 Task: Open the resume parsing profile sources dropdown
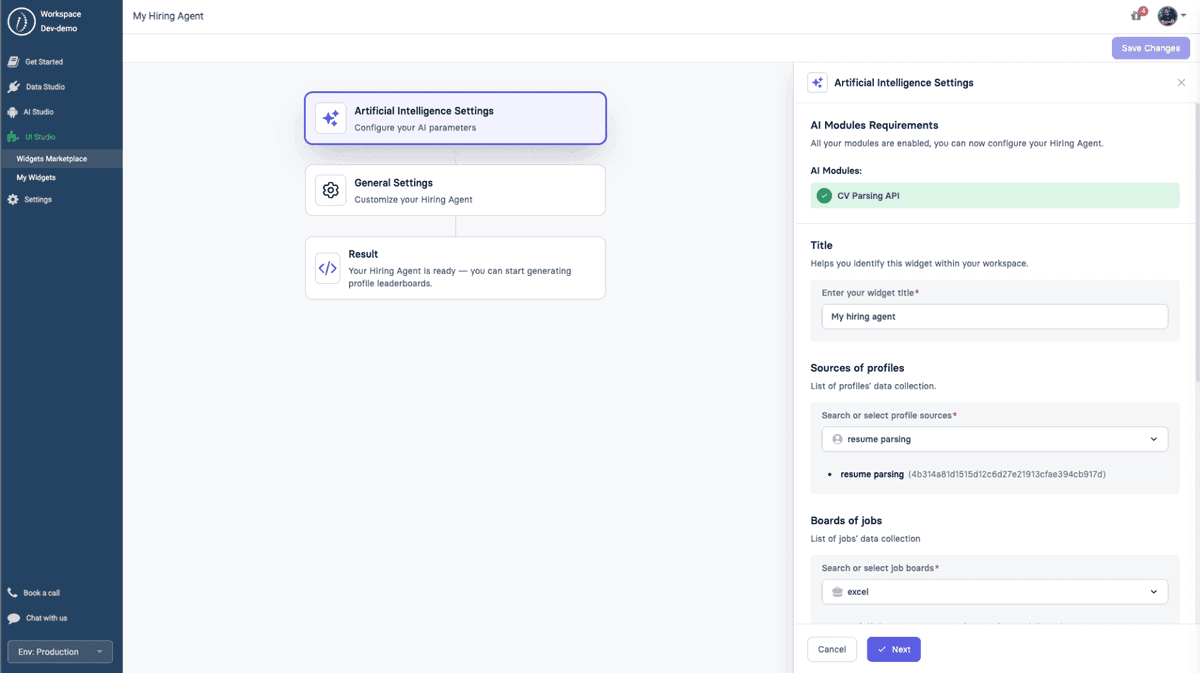click(994, 438)
